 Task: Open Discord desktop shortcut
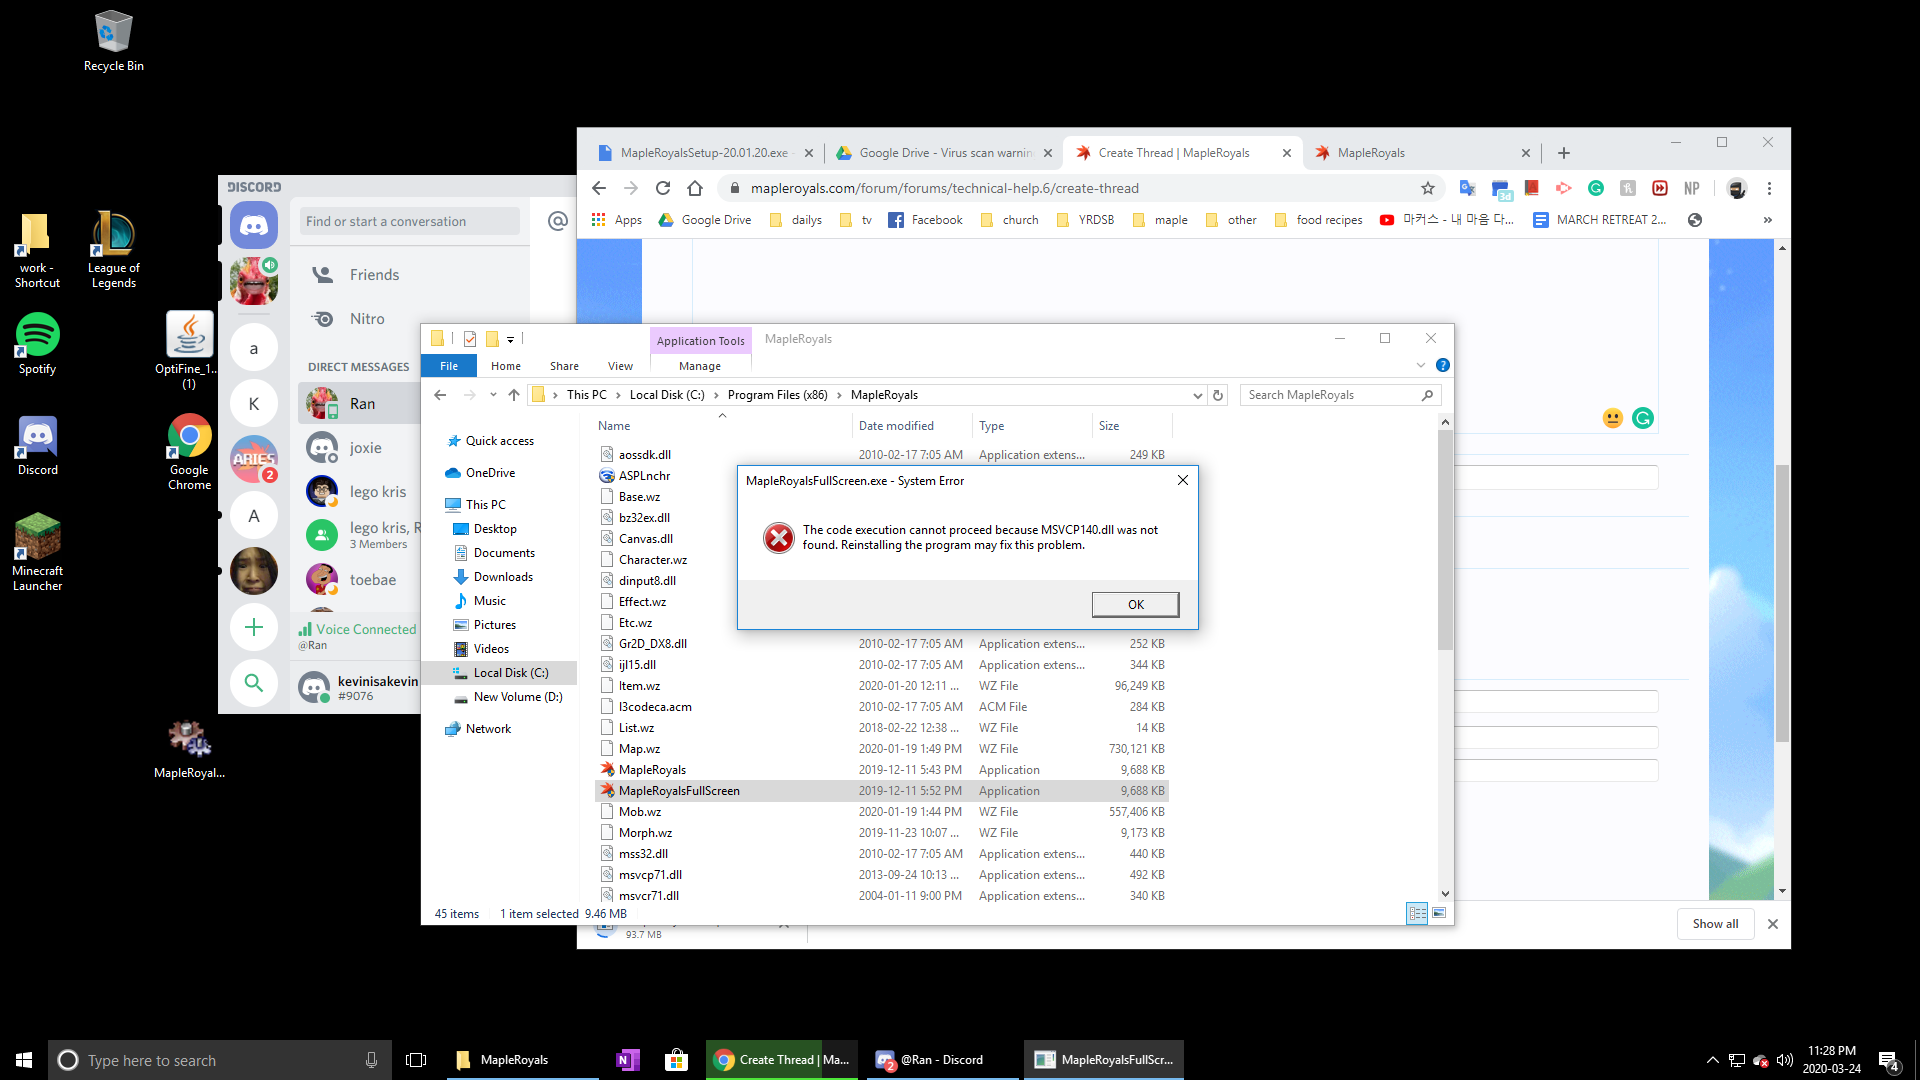click(x=37, y=445)
